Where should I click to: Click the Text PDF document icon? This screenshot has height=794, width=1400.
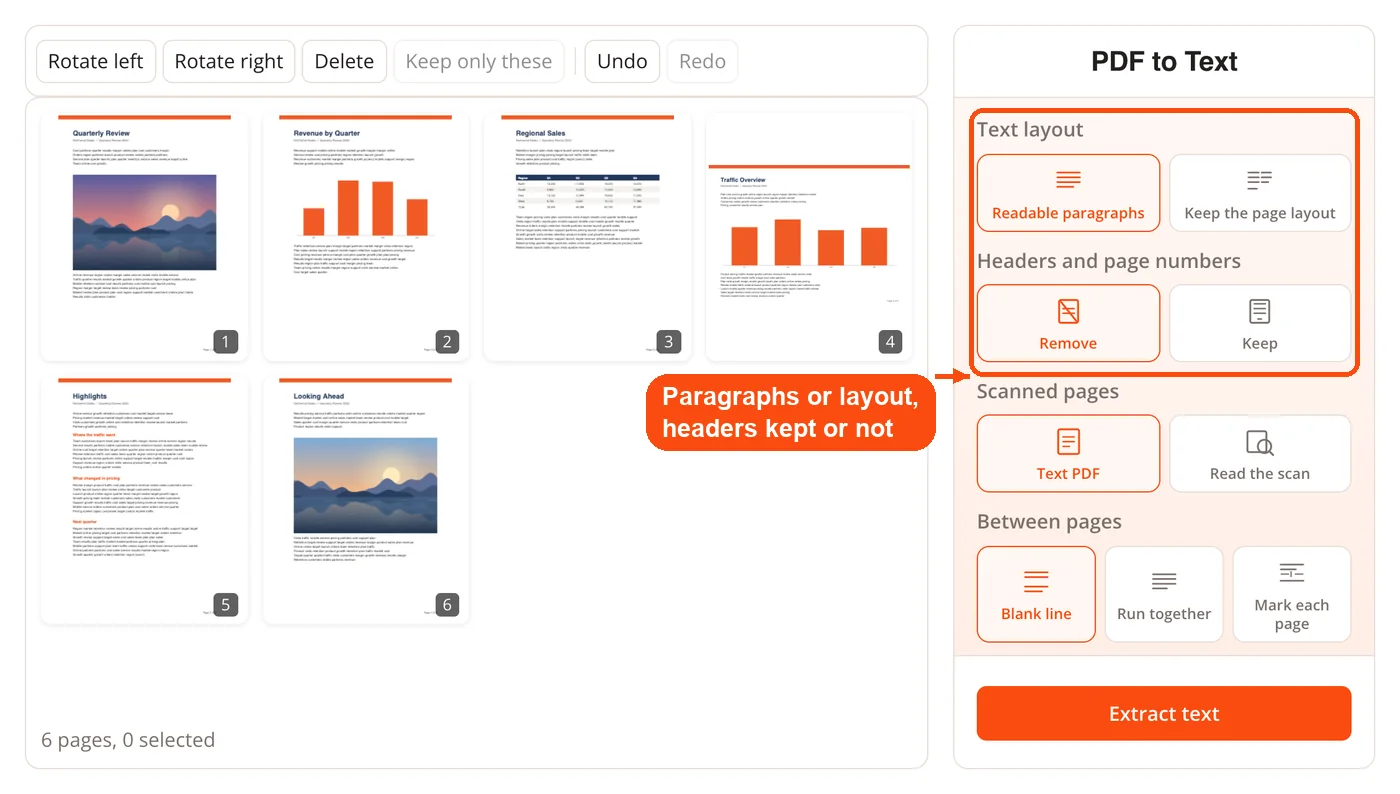click(1068, 441)
